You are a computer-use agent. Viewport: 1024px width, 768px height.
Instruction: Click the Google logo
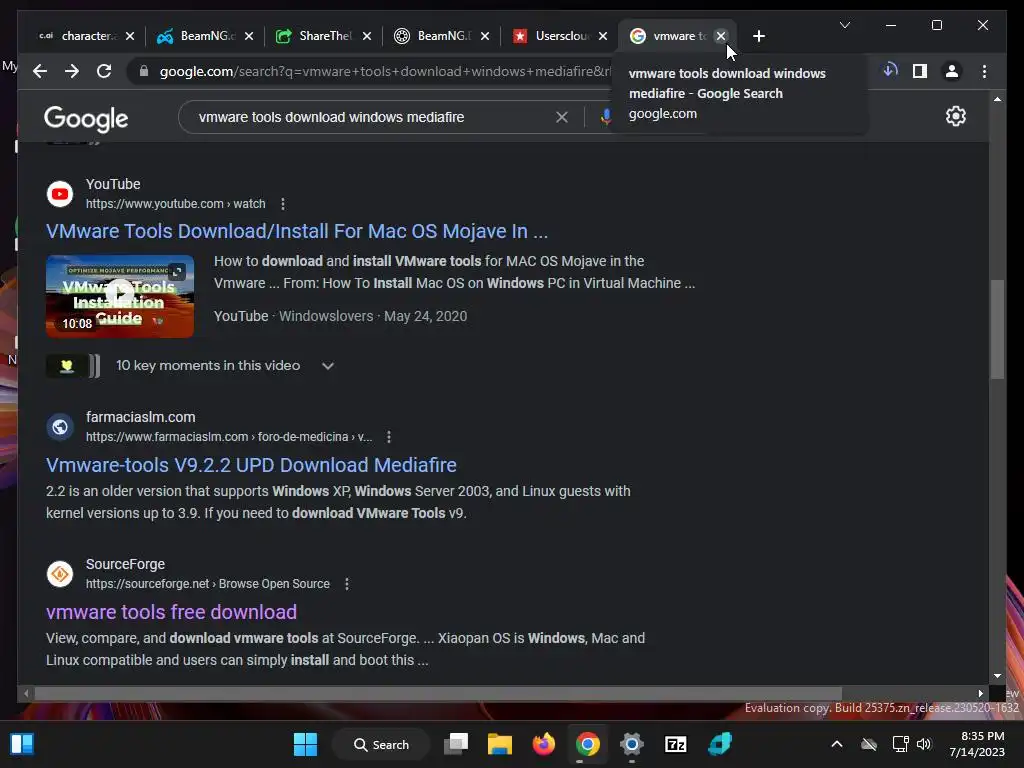(x=86, y=118)
